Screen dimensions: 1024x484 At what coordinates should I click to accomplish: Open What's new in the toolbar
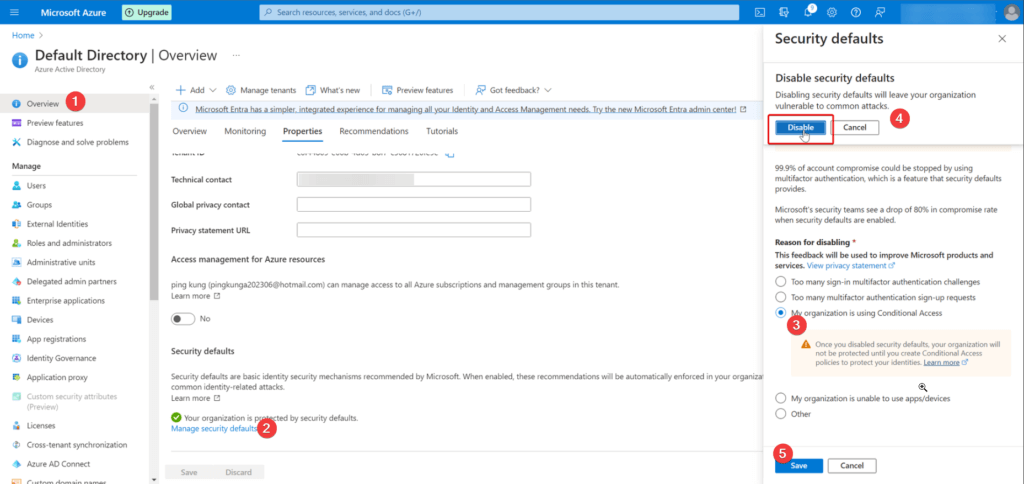(332, 90)
